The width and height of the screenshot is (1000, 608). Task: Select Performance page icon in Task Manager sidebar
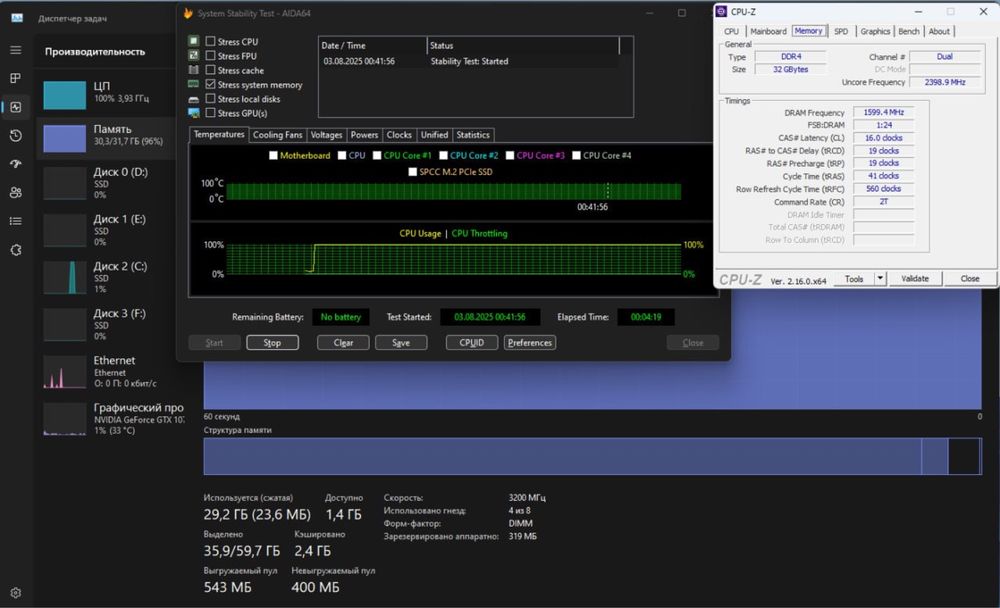(x=16, y=107)
